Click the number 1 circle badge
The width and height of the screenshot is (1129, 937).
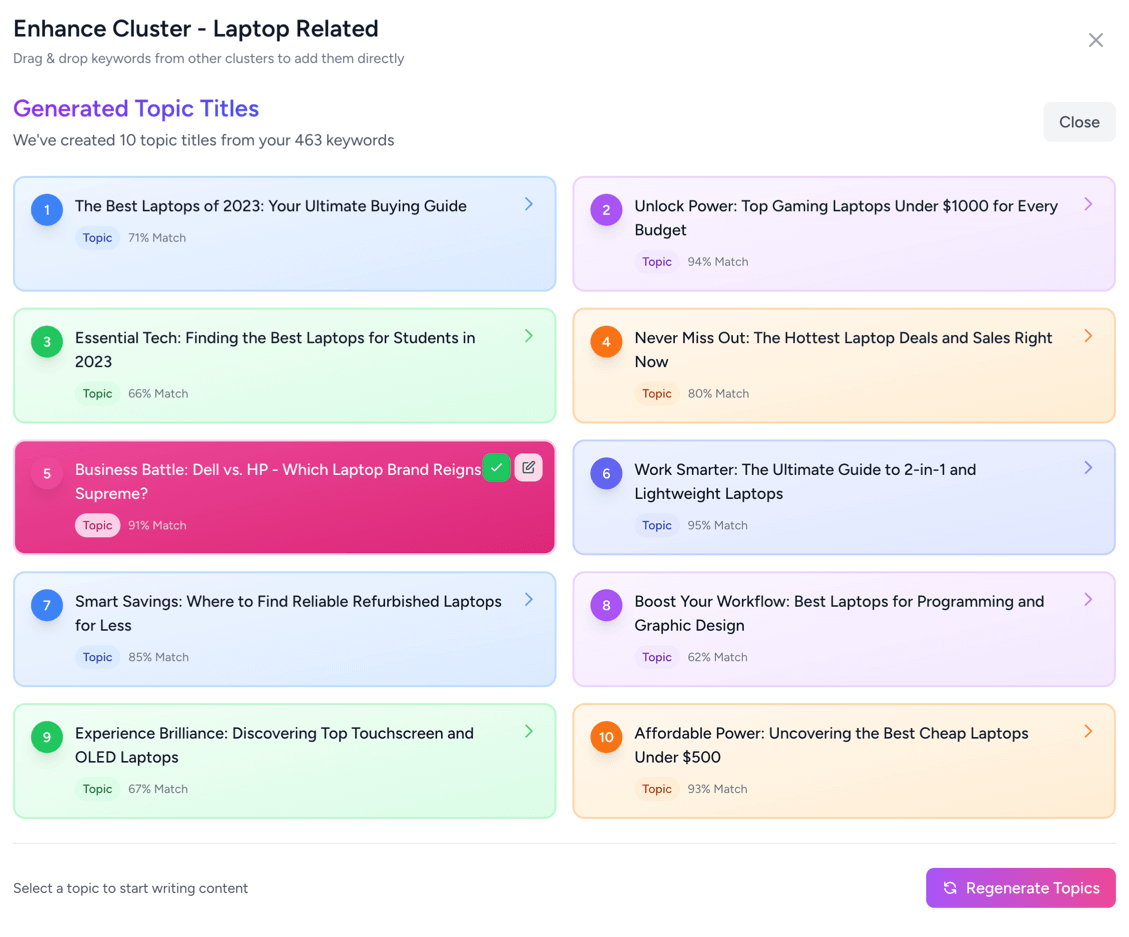[x=47, y=210]
